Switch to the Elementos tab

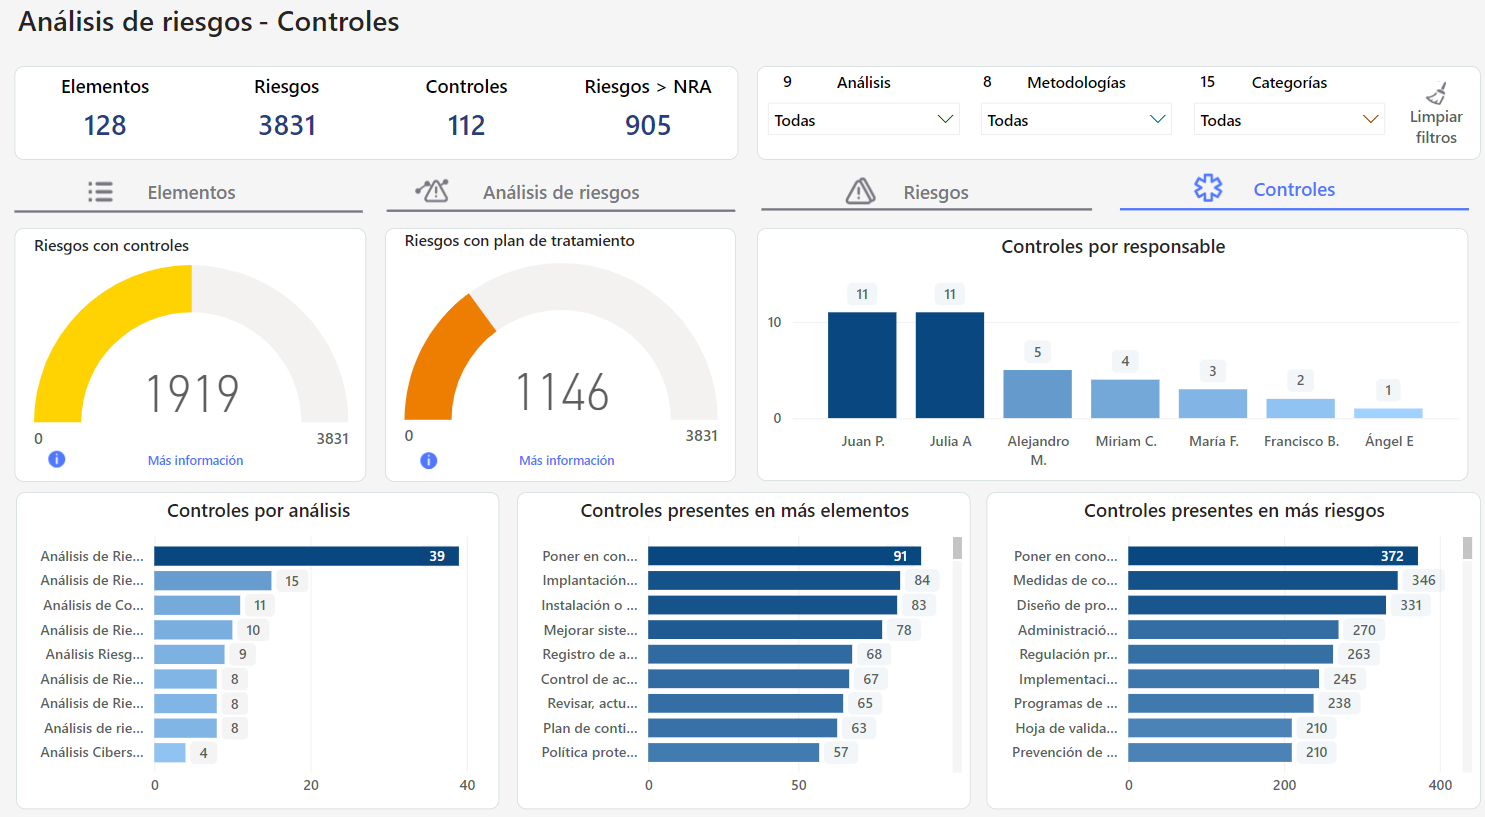[x=190, y=192]
